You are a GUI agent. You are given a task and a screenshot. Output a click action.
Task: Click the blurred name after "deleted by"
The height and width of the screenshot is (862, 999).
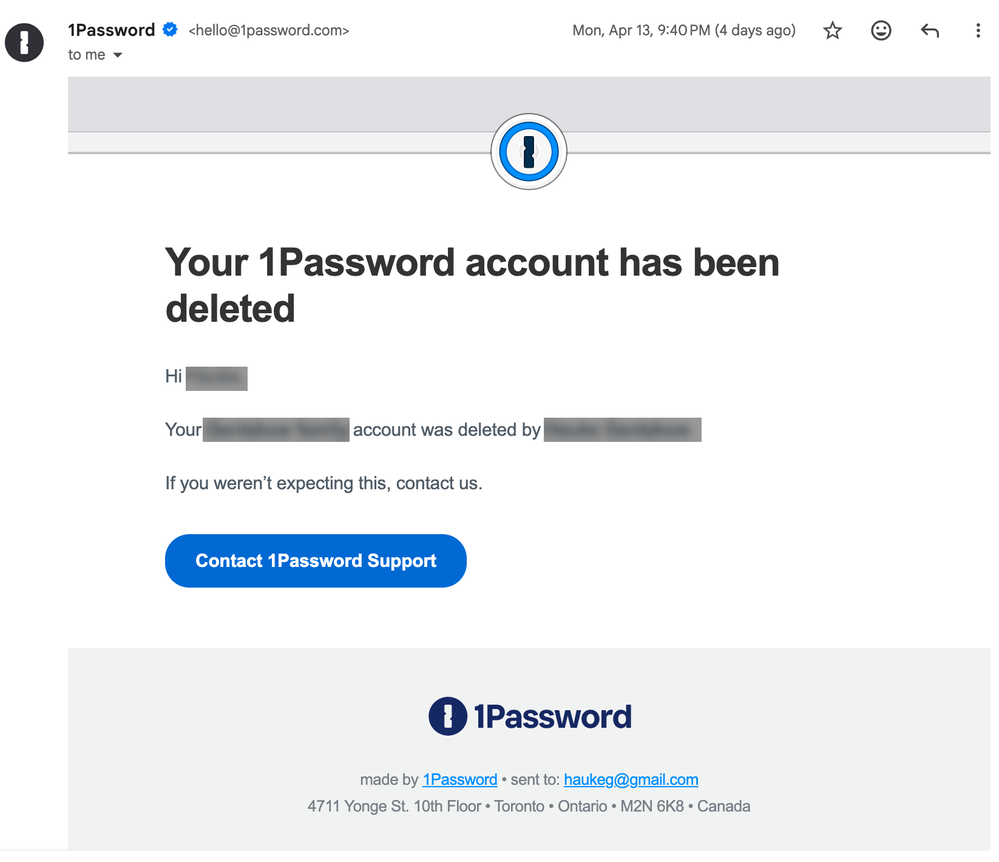(622, 431)
